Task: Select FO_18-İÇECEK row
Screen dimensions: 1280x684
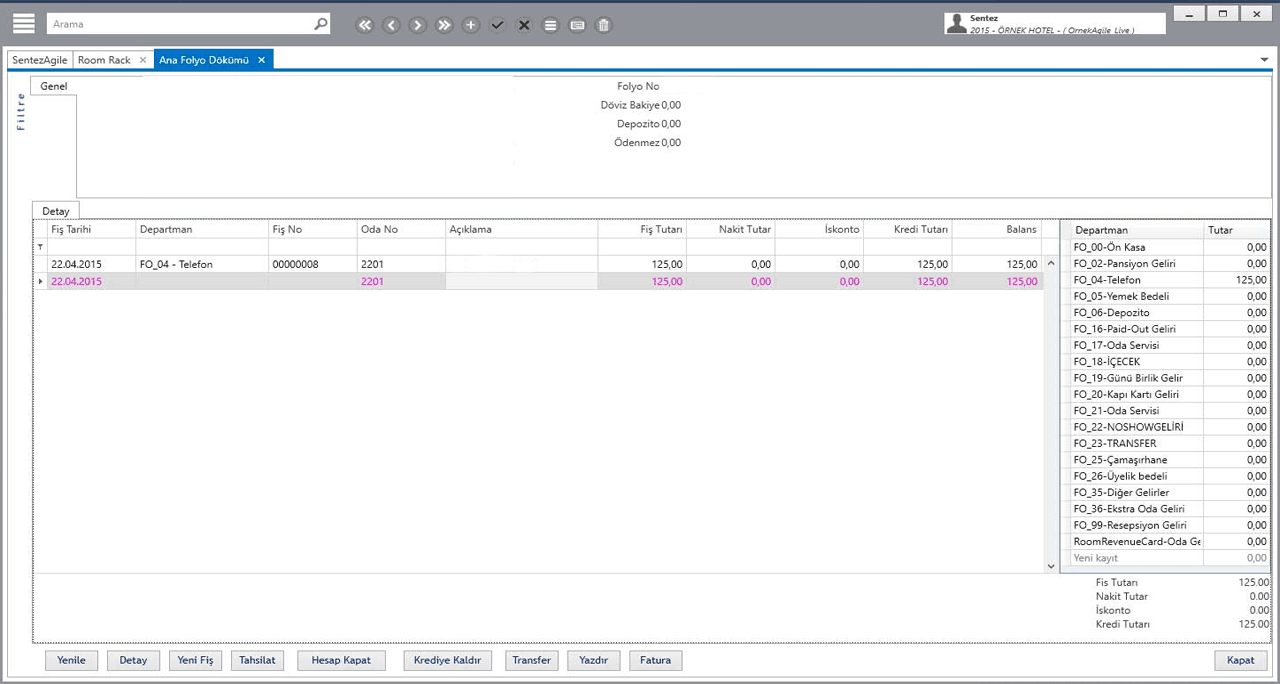Action: click(x=1165, y=362)
